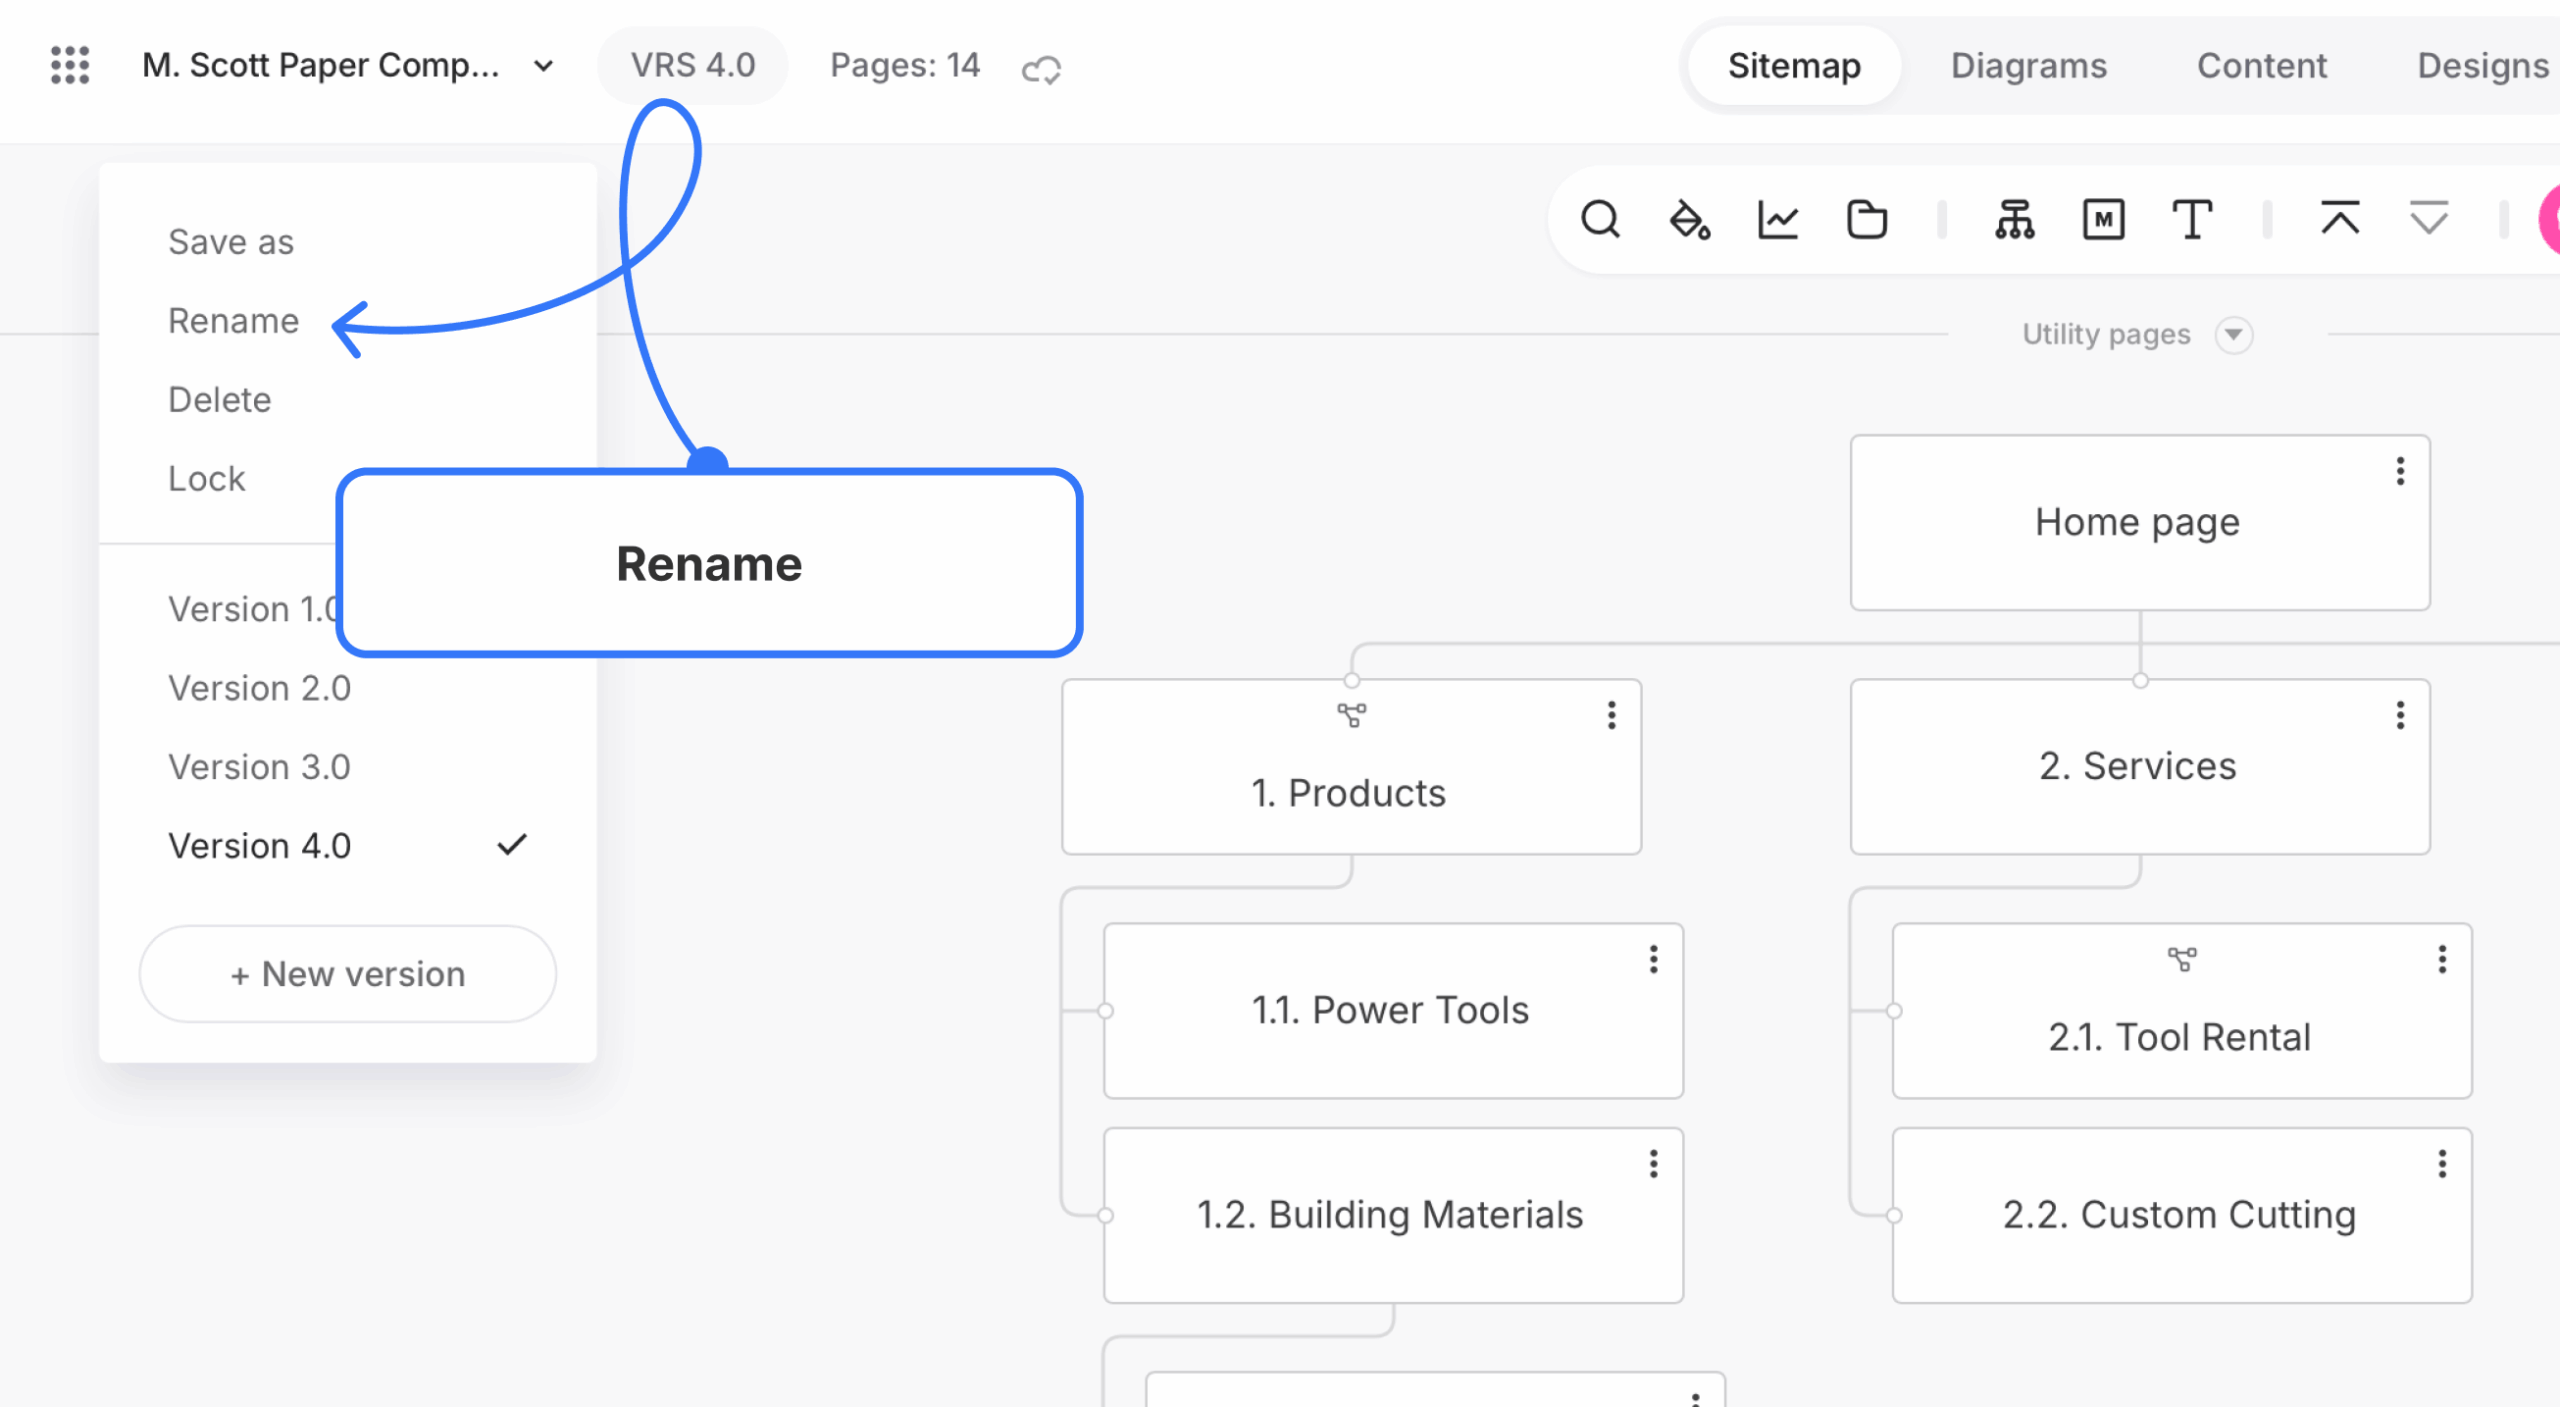
Task: Select the Text tool icon
Action: click(x=2192, y=219)
